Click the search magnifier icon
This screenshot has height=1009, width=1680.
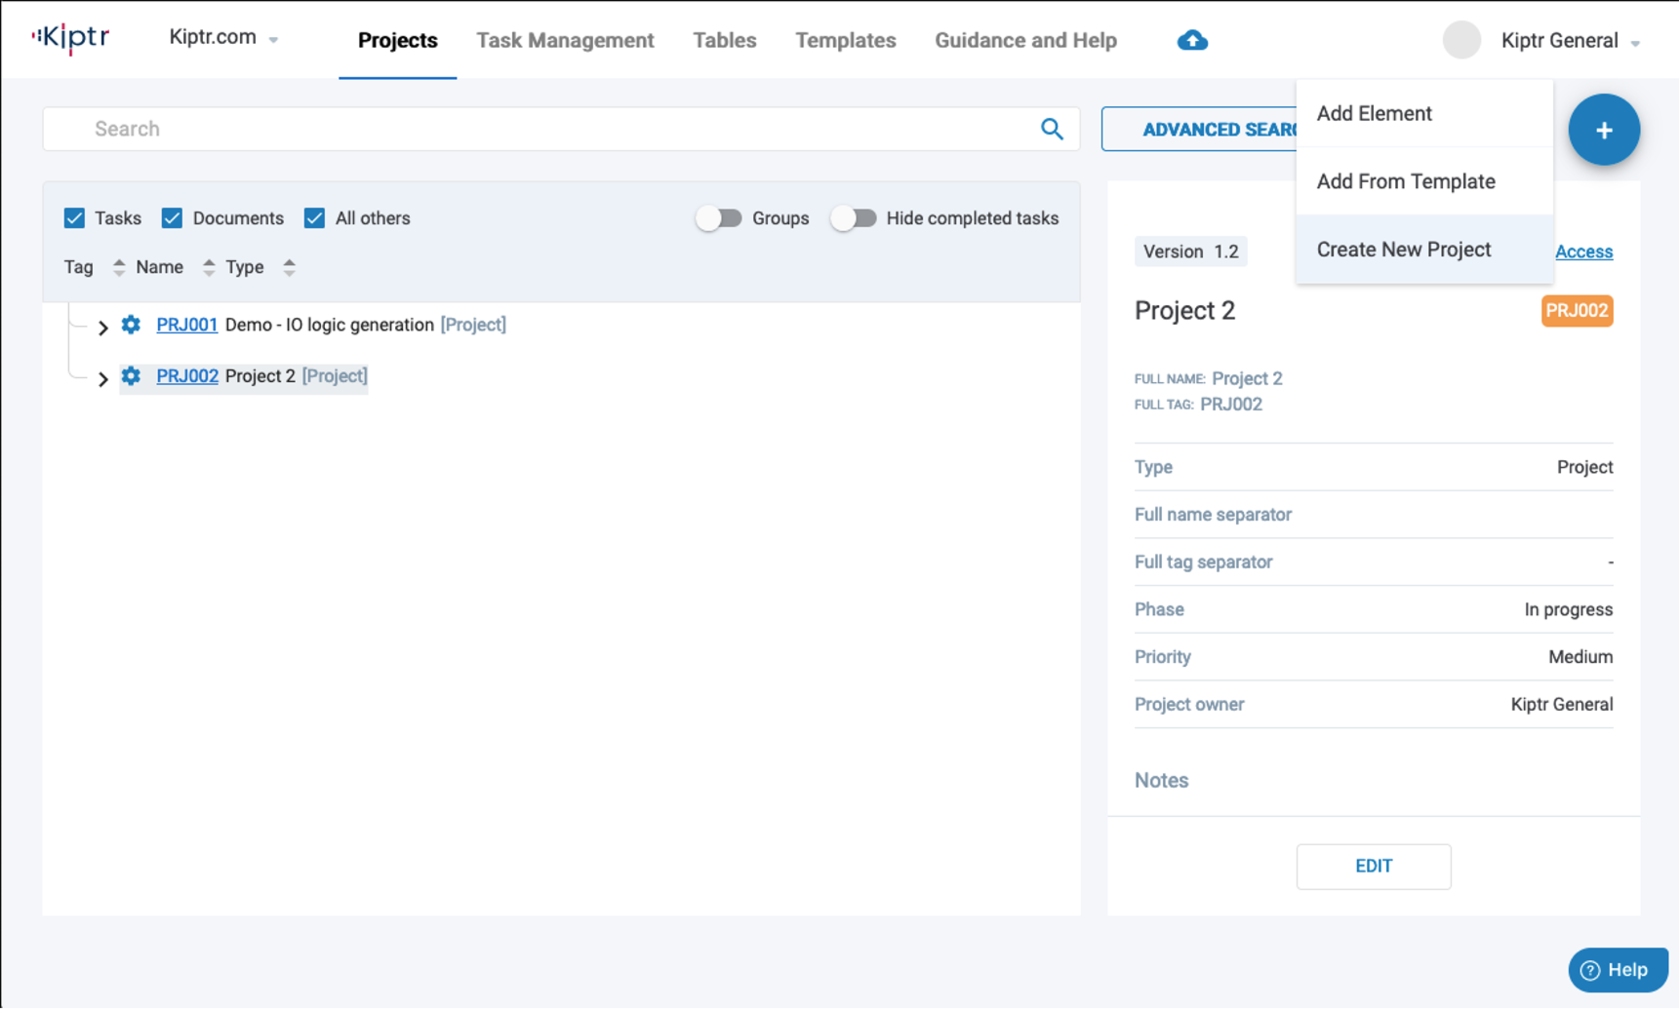[1051, 129]
